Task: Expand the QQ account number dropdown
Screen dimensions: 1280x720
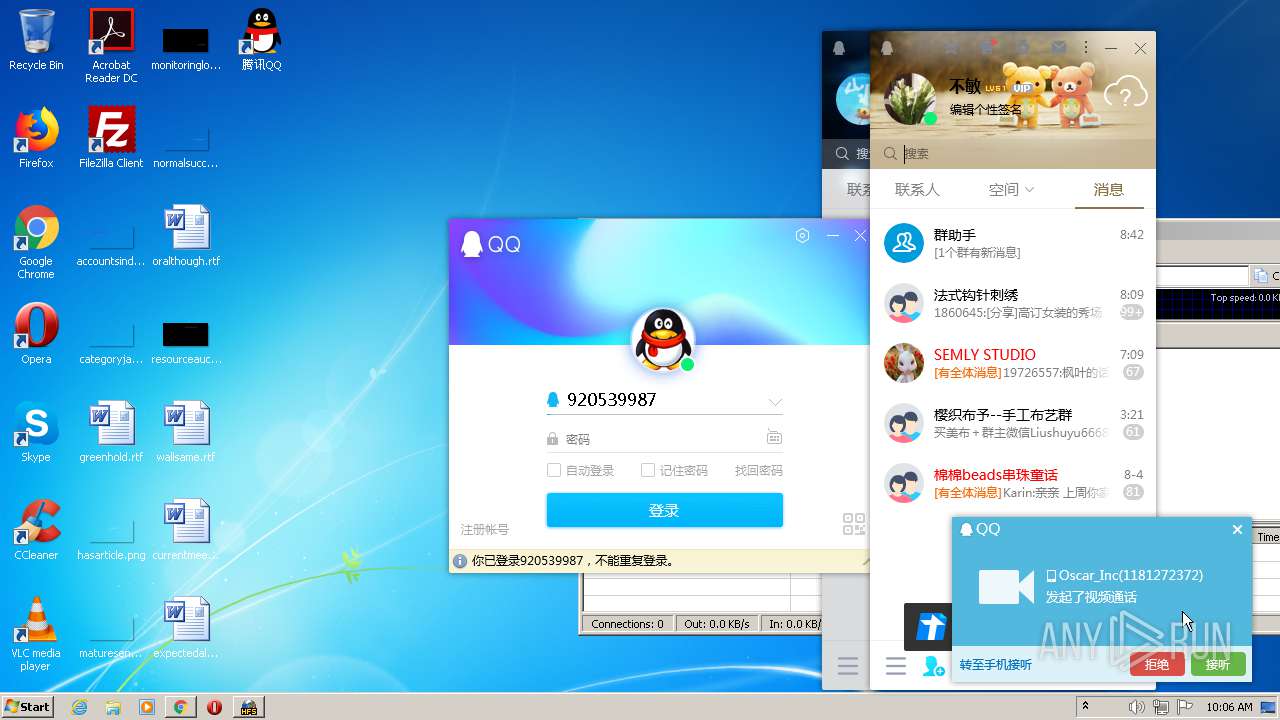Action: pos(775,402)
